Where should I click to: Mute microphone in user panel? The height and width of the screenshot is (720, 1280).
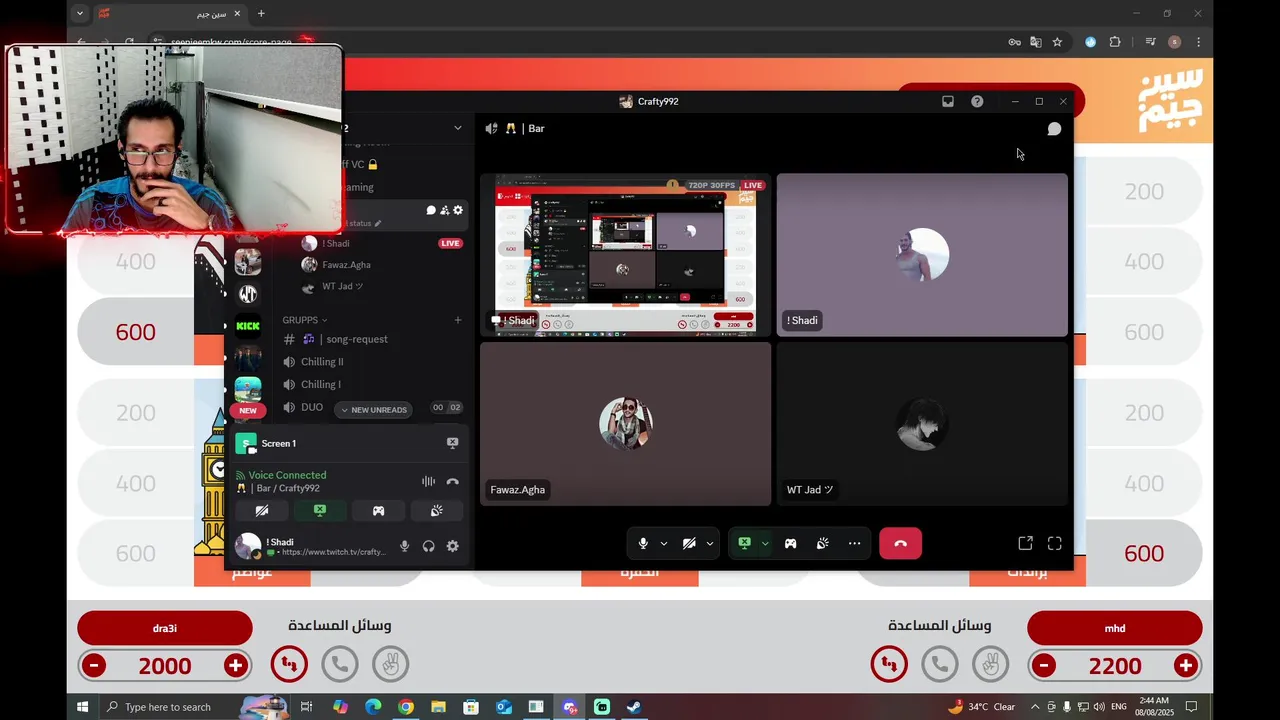point(404,546)
